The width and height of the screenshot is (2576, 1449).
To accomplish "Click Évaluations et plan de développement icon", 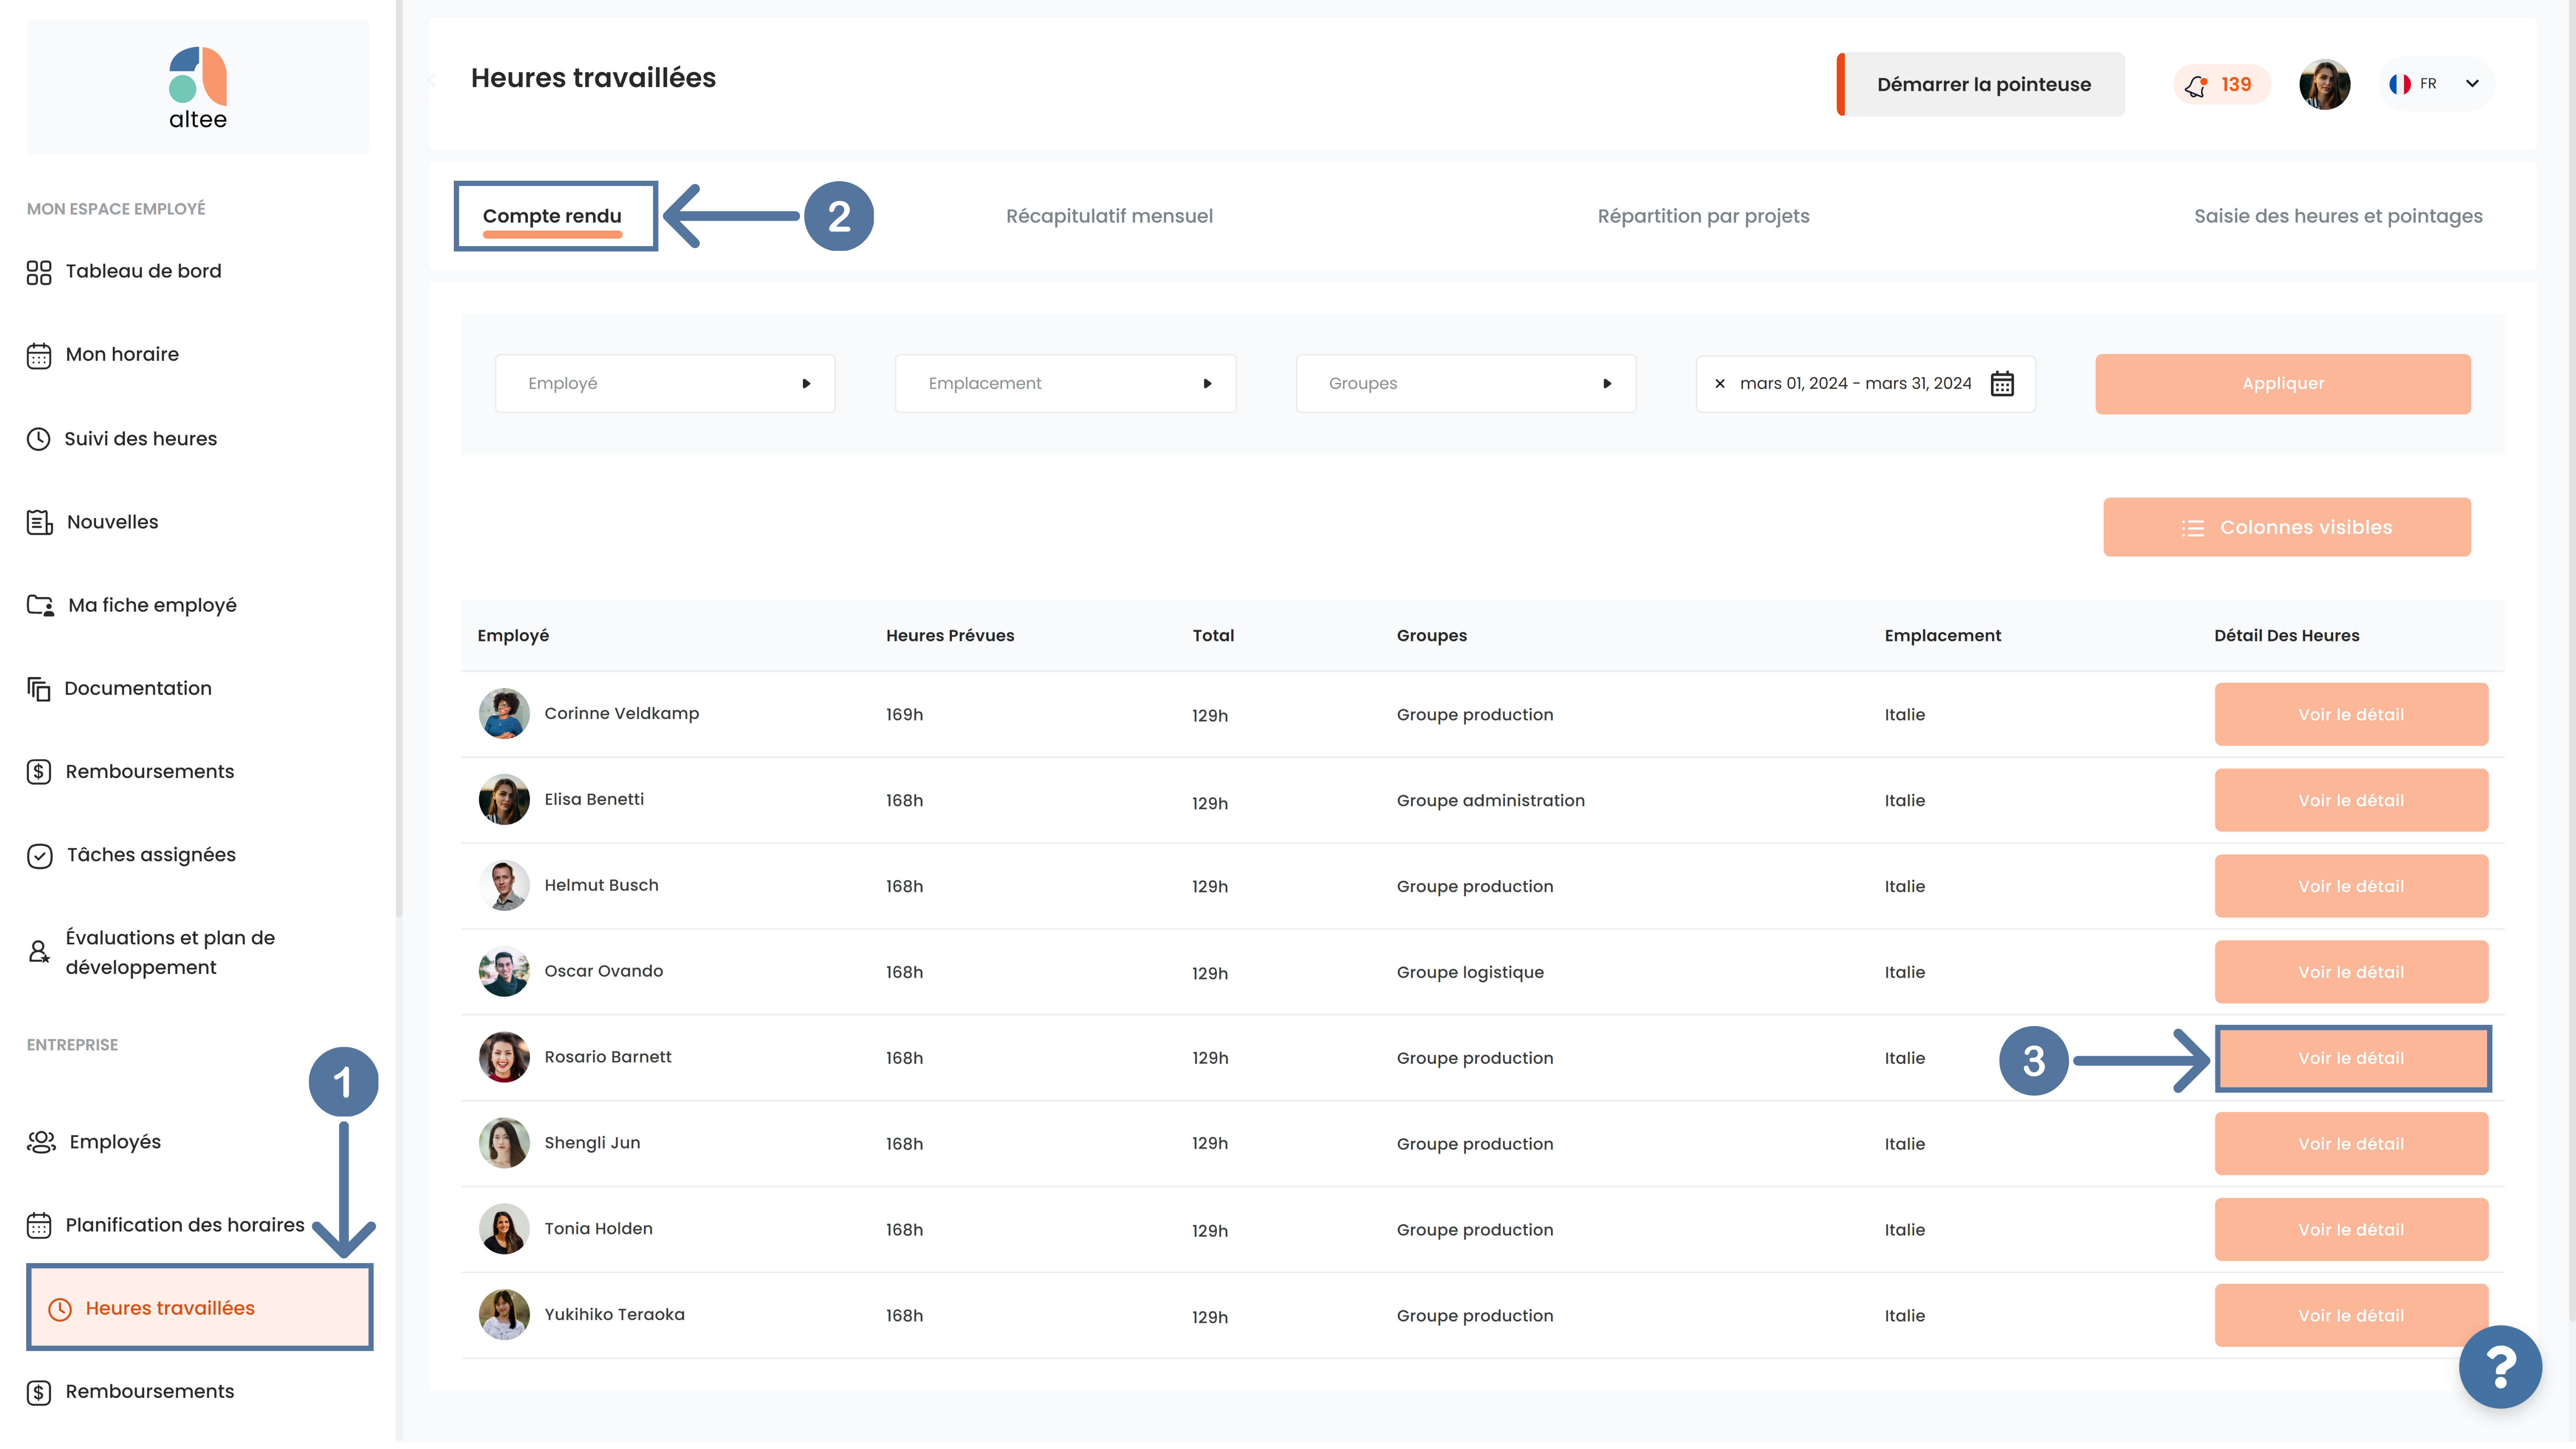I will pos(39,951).
